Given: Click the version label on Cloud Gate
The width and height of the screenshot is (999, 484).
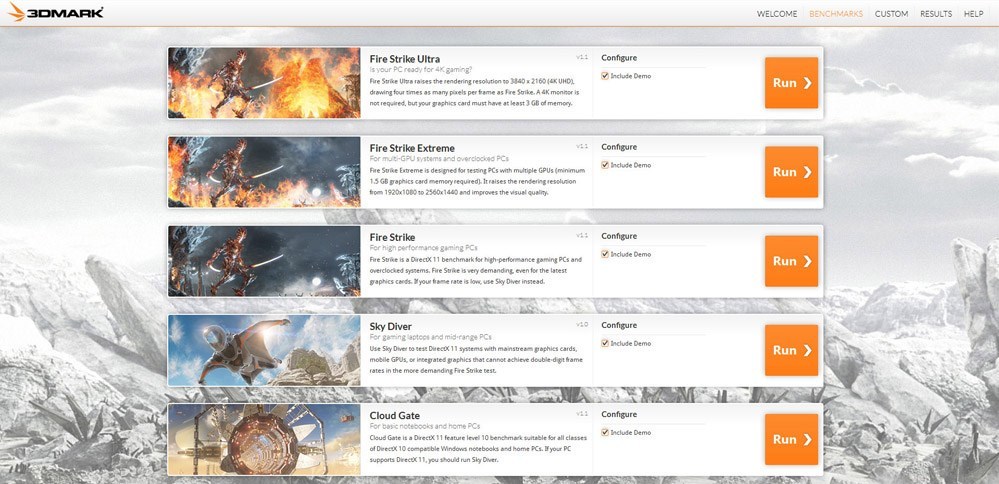Looking at the screenshot, I should coord(582,413).
